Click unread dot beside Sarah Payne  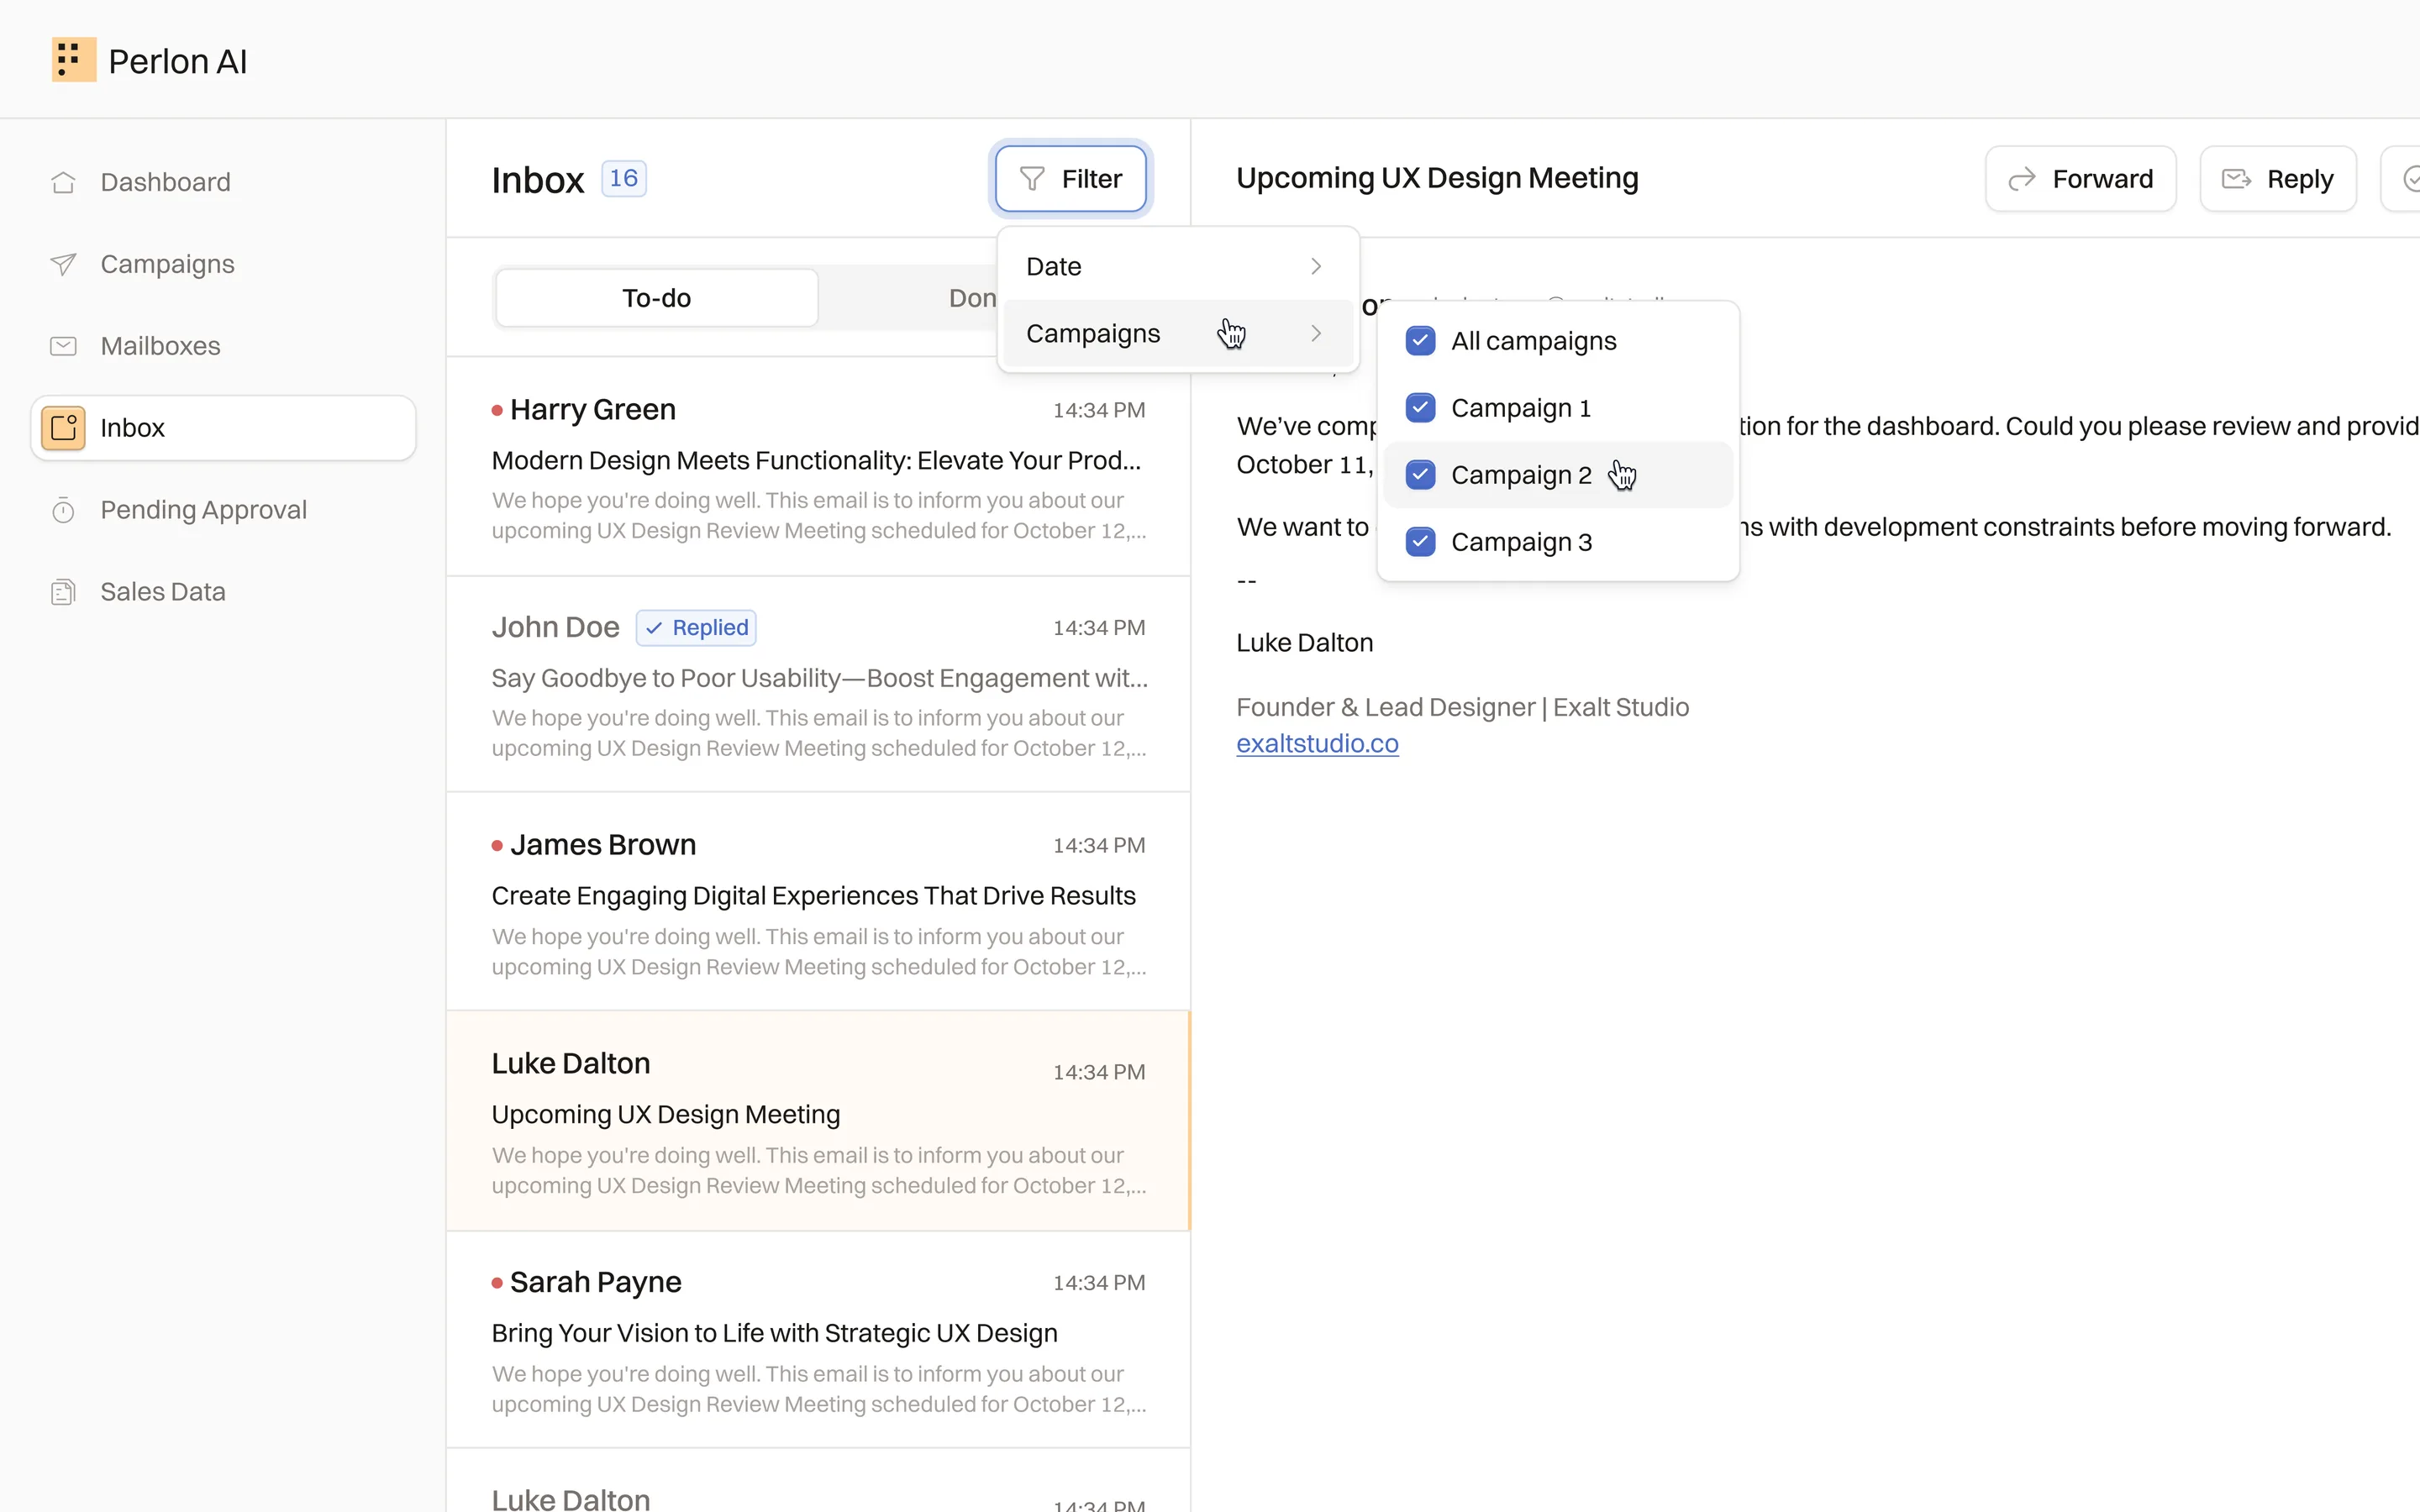point(497,1283)
